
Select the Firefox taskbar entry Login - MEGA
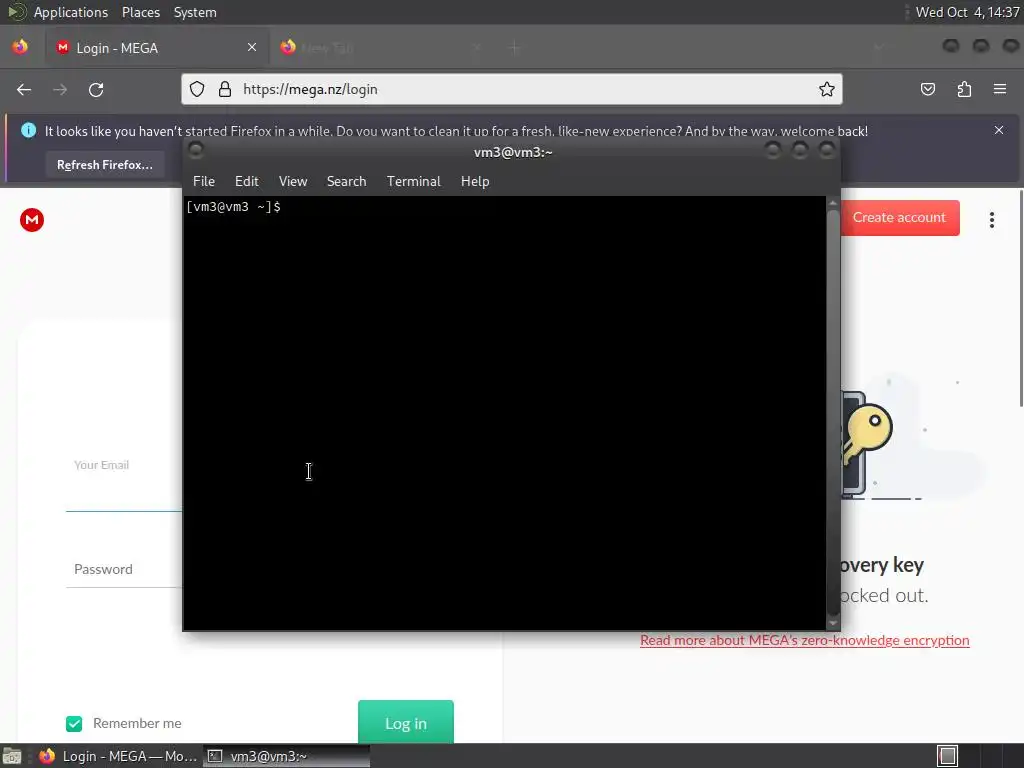click(x=118, y=756)
